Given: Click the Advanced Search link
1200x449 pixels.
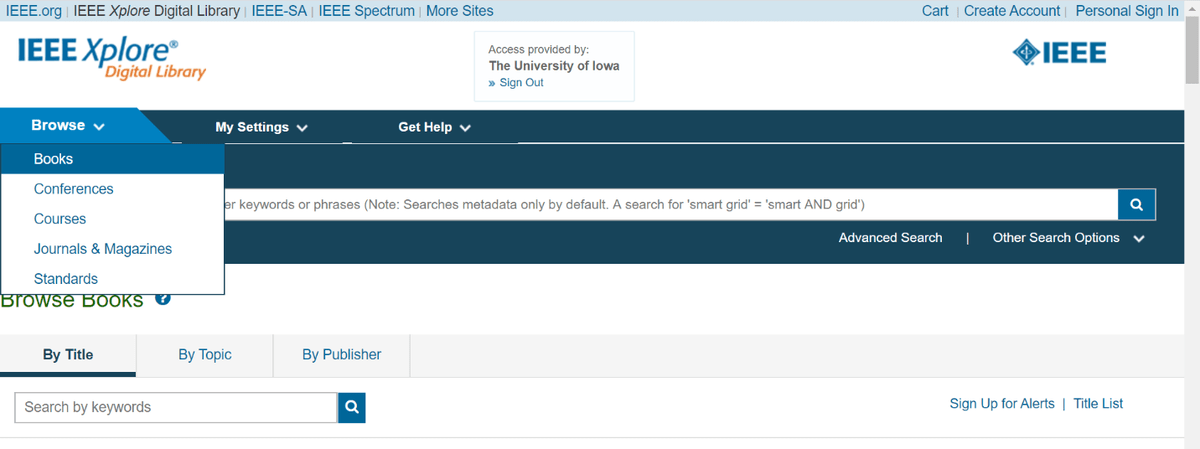Looking at the screenshot, I should (890, 238).
